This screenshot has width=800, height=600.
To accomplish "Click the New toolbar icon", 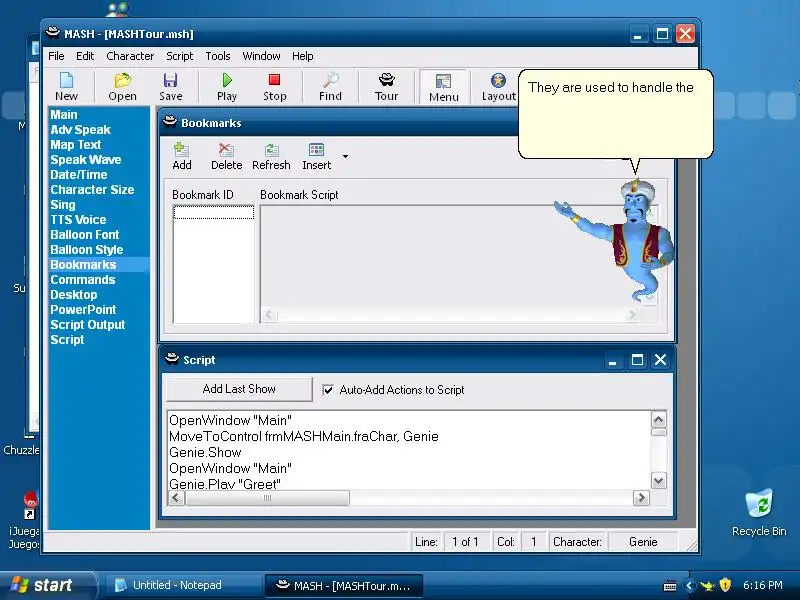I will click(66, 87).
